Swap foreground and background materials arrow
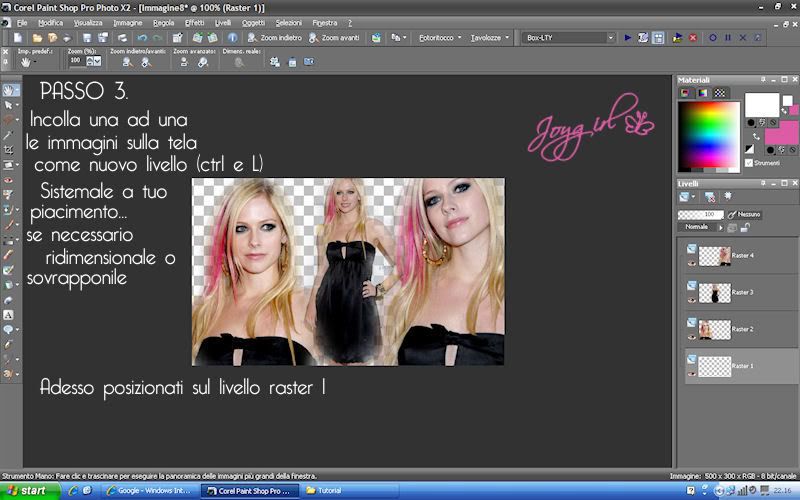 tap(756, 137)
